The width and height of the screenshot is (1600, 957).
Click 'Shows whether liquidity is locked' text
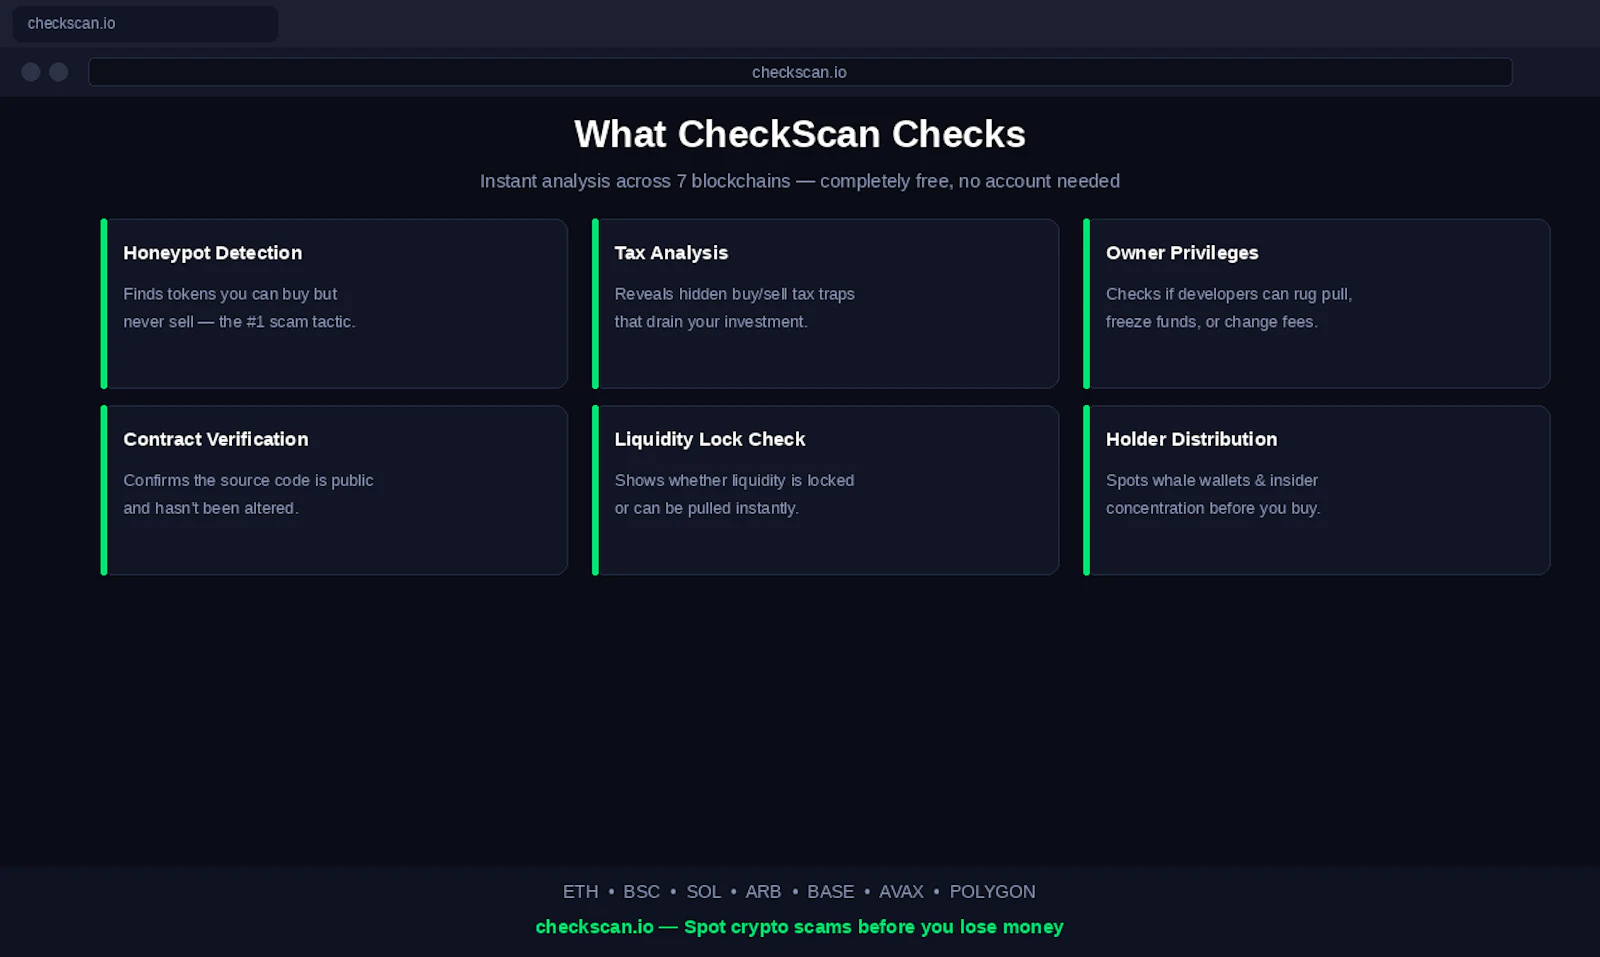point(735,480)
